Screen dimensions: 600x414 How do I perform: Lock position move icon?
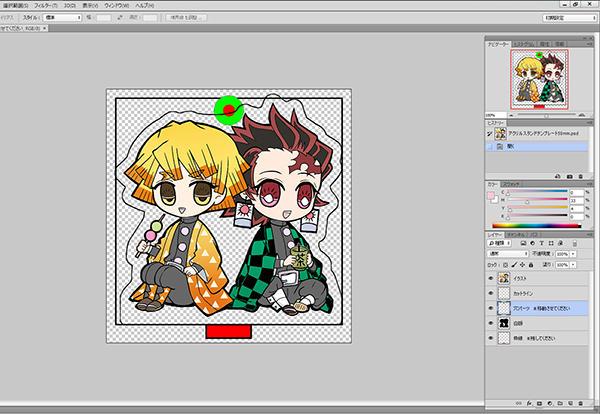click(522, 265)
